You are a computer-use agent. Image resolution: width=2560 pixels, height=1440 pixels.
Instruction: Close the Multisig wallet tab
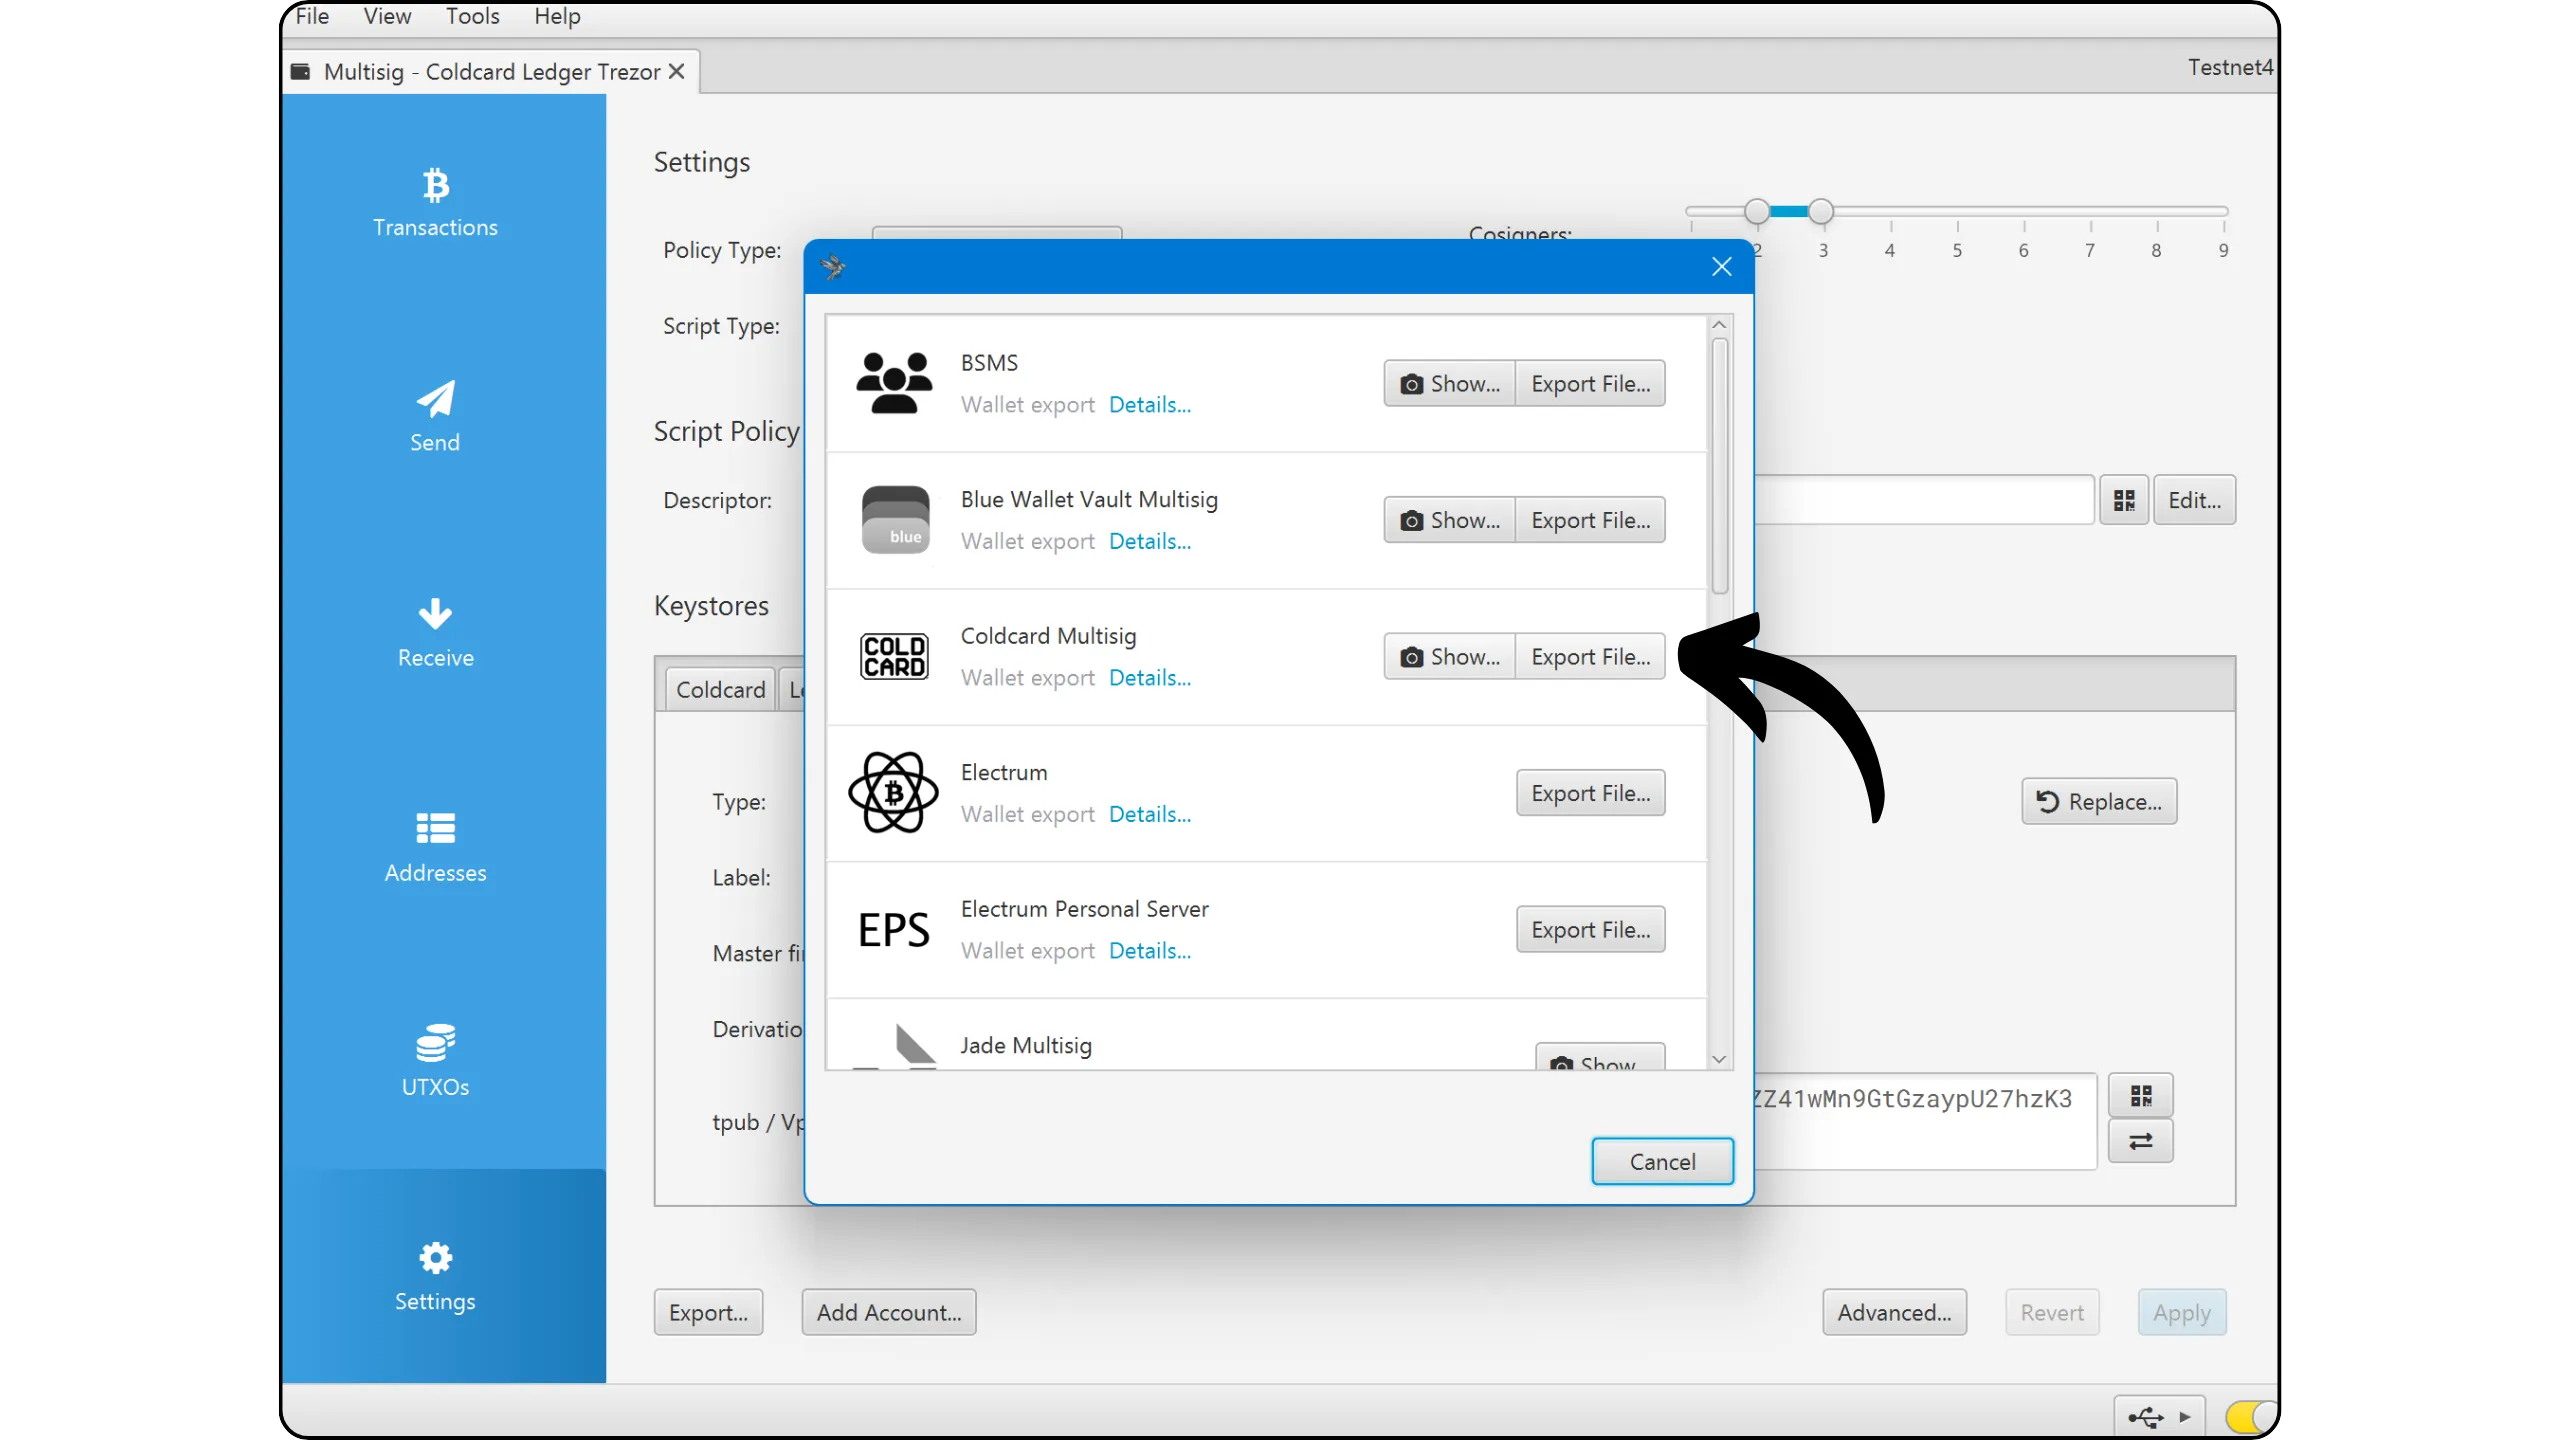point(677,72)
